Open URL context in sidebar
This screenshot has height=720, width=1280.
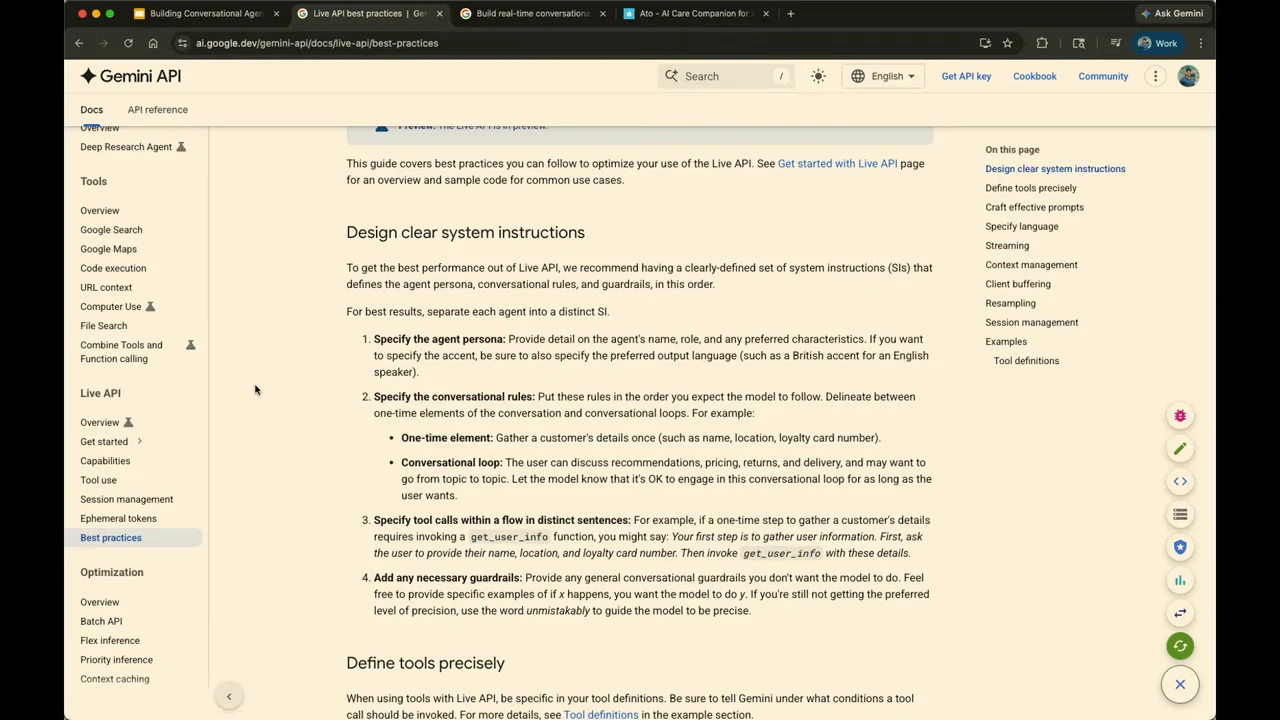[x=106, y=287]
